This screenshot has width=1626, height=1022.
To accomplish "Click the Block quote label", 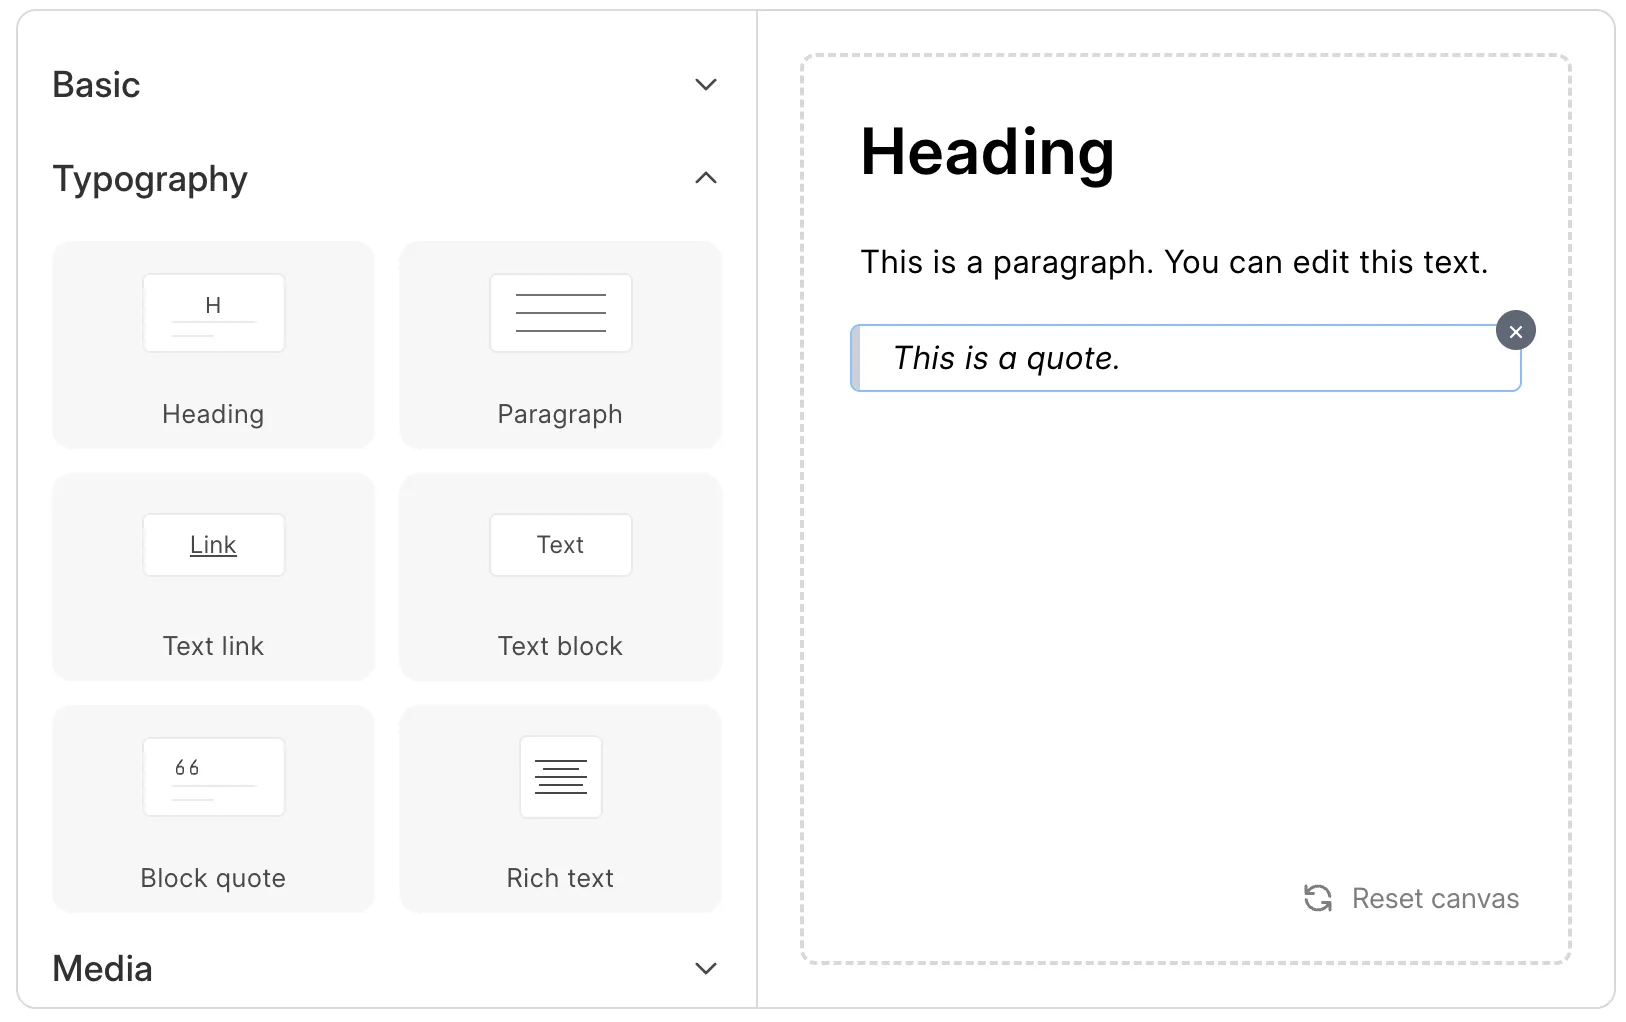I will tap(213, 878).
